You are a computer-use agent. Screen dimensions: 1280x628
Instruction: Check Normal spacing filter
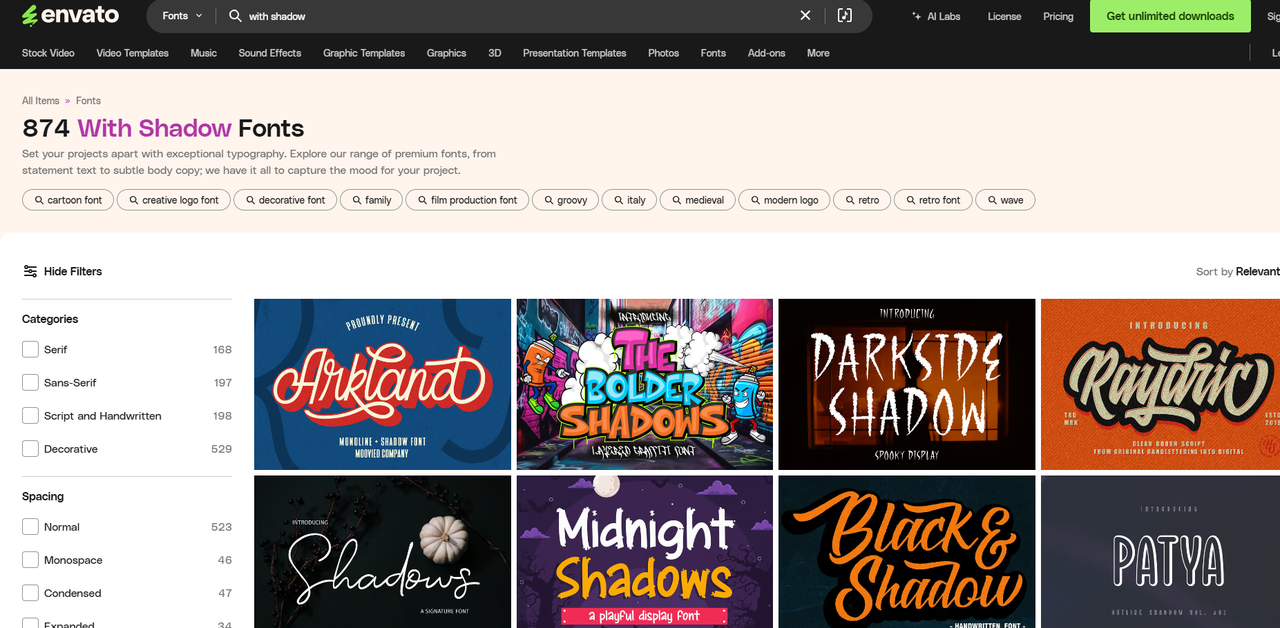(30, 526)
